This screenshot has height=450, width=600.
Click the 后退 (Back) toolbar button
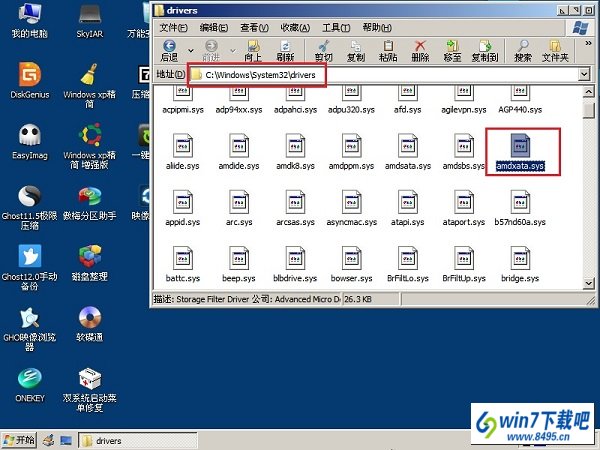[x=169, y=51]
